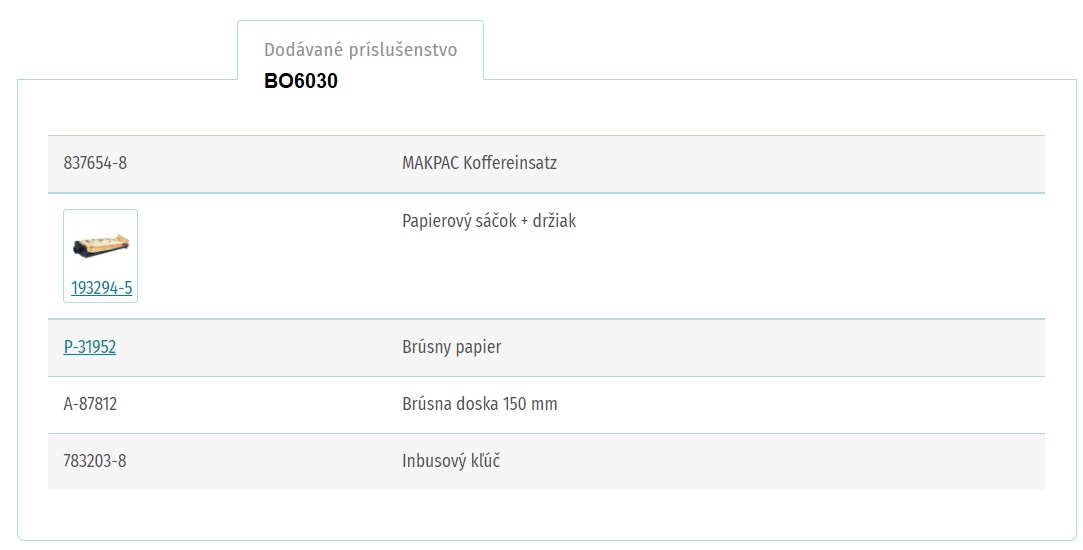Click the Brúsna doska 150 mm description
This screenshot has height=550, width=1083.
click(x=479, y=404)
